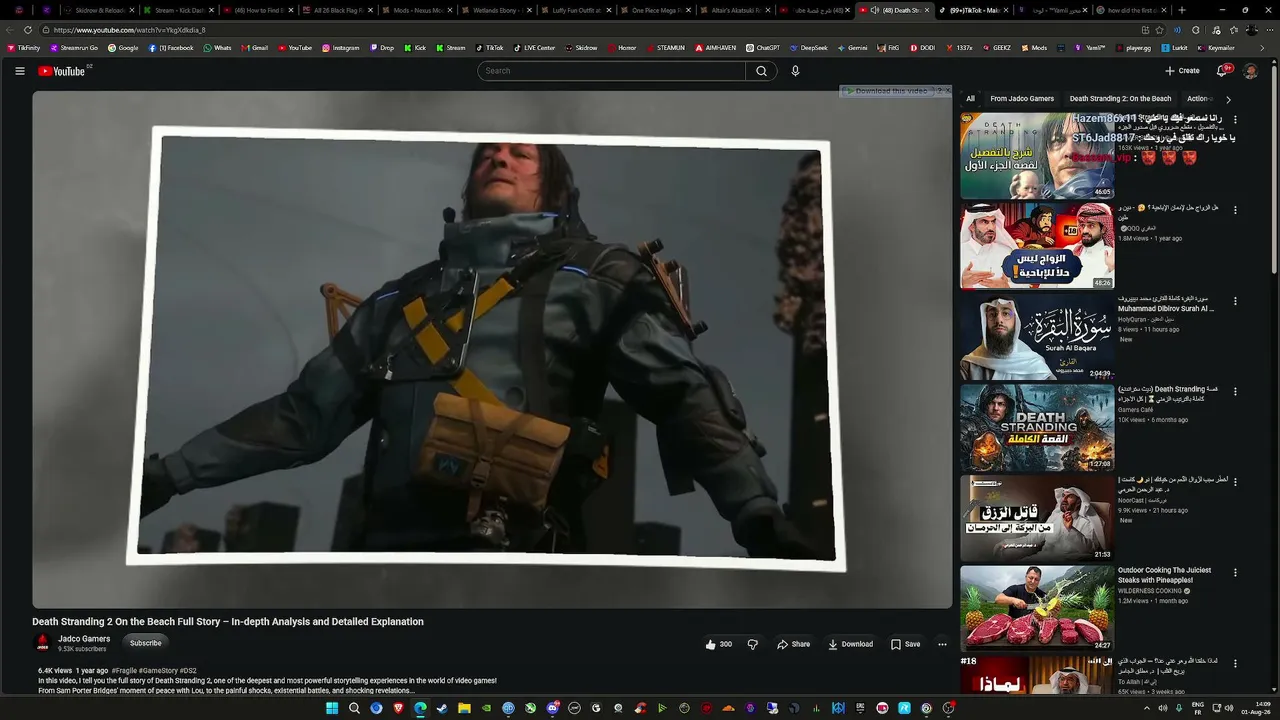Show hidden system tray icons
The height and width of the screenshot is (720, 1280).
click(1146, 708)
